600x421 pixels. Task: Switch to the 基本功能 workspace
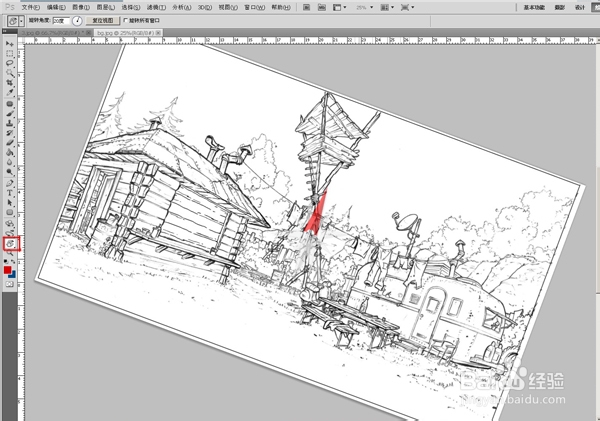[x=534, y=7]
